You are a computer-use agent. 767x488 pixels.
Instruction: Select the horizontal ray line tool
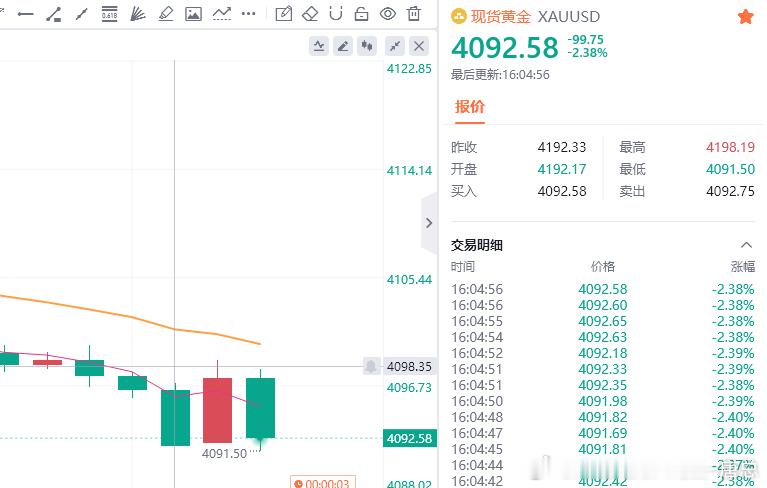coord(25,14)
